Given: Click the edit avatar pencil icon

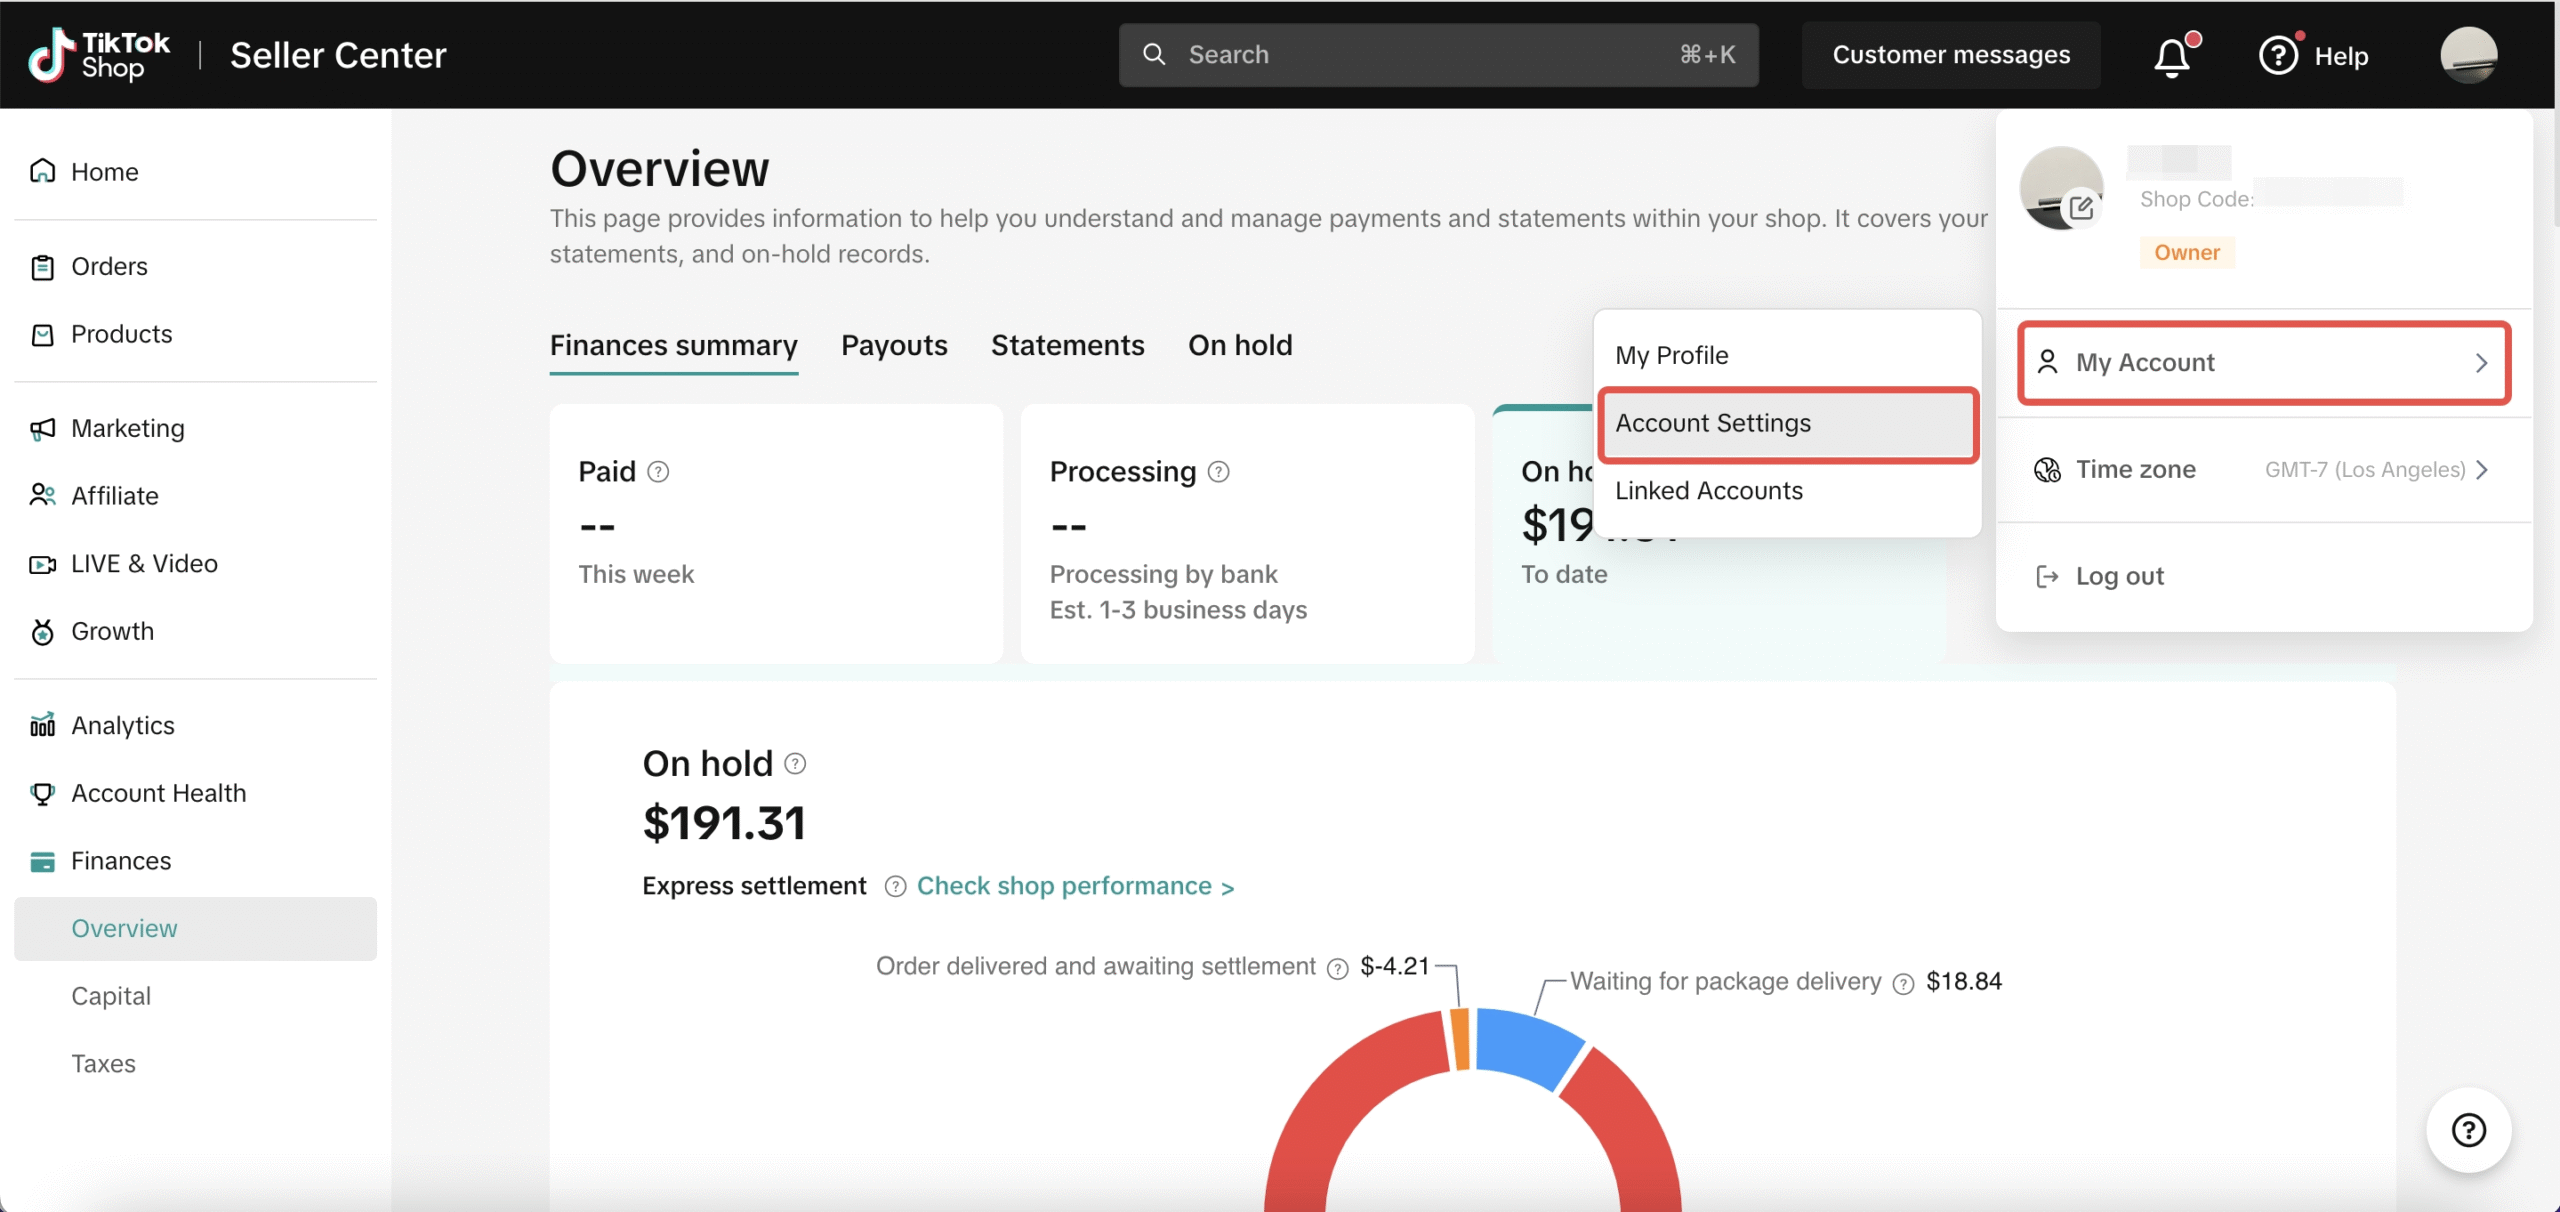Looking at the screenshot, I should 2082,207.
